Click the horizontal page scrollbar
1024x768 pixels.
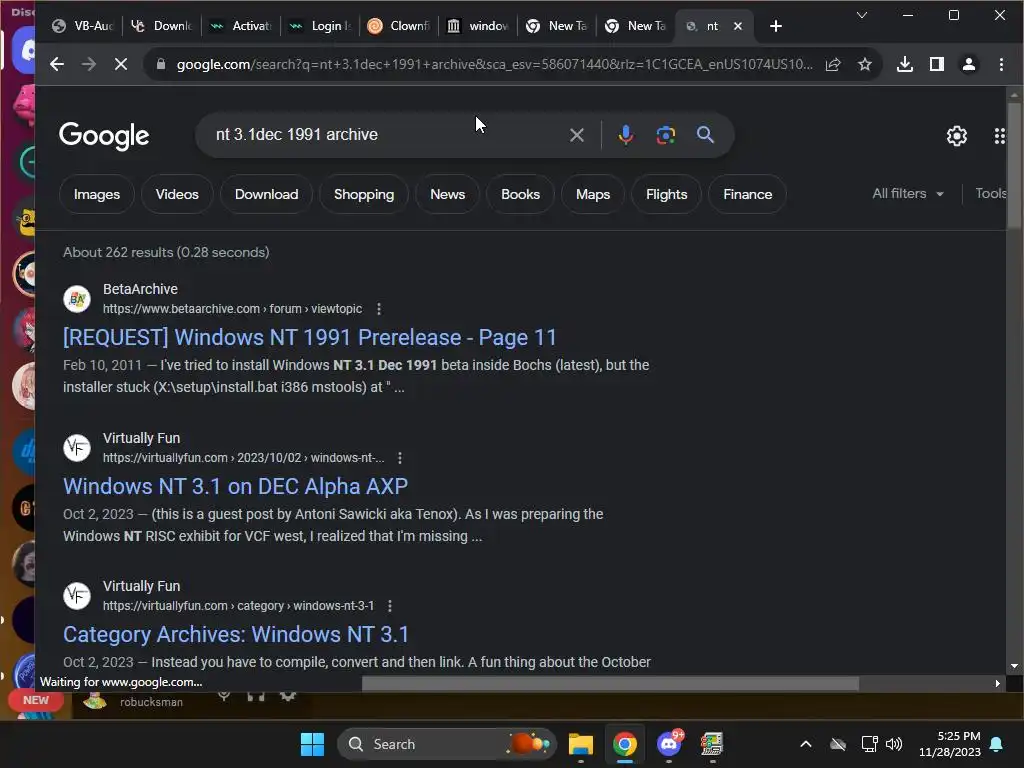(610, 684)
